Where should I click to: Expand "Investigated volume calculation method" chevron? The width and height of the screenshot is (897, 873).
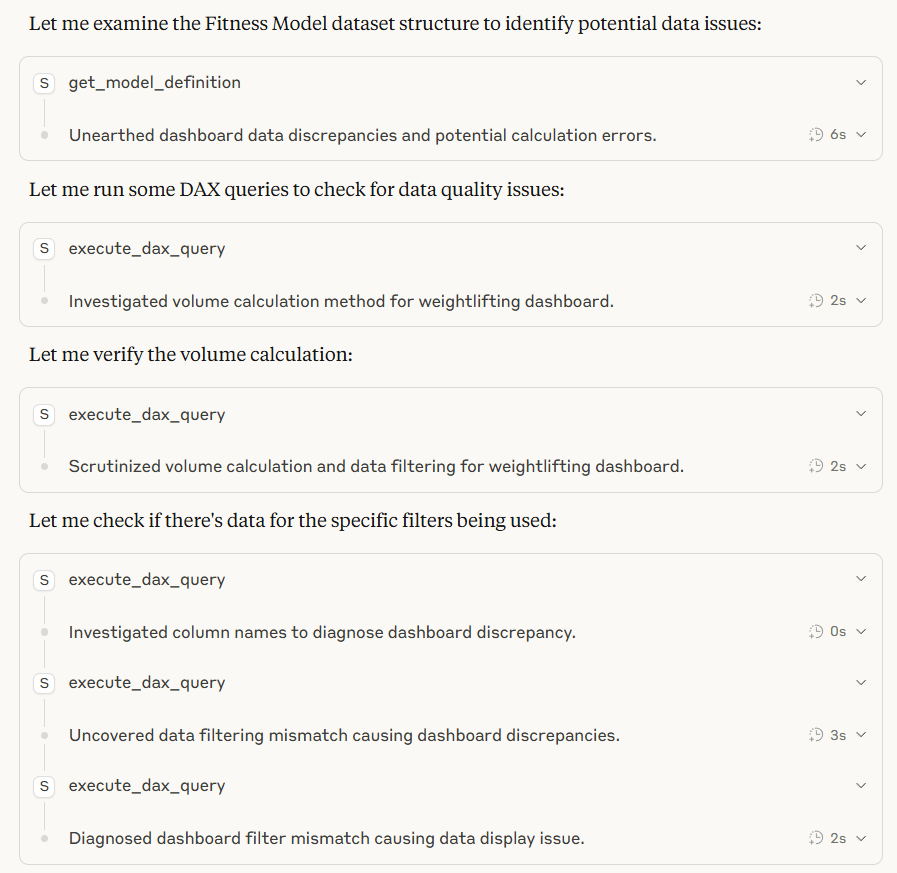(x=861, y=301)
